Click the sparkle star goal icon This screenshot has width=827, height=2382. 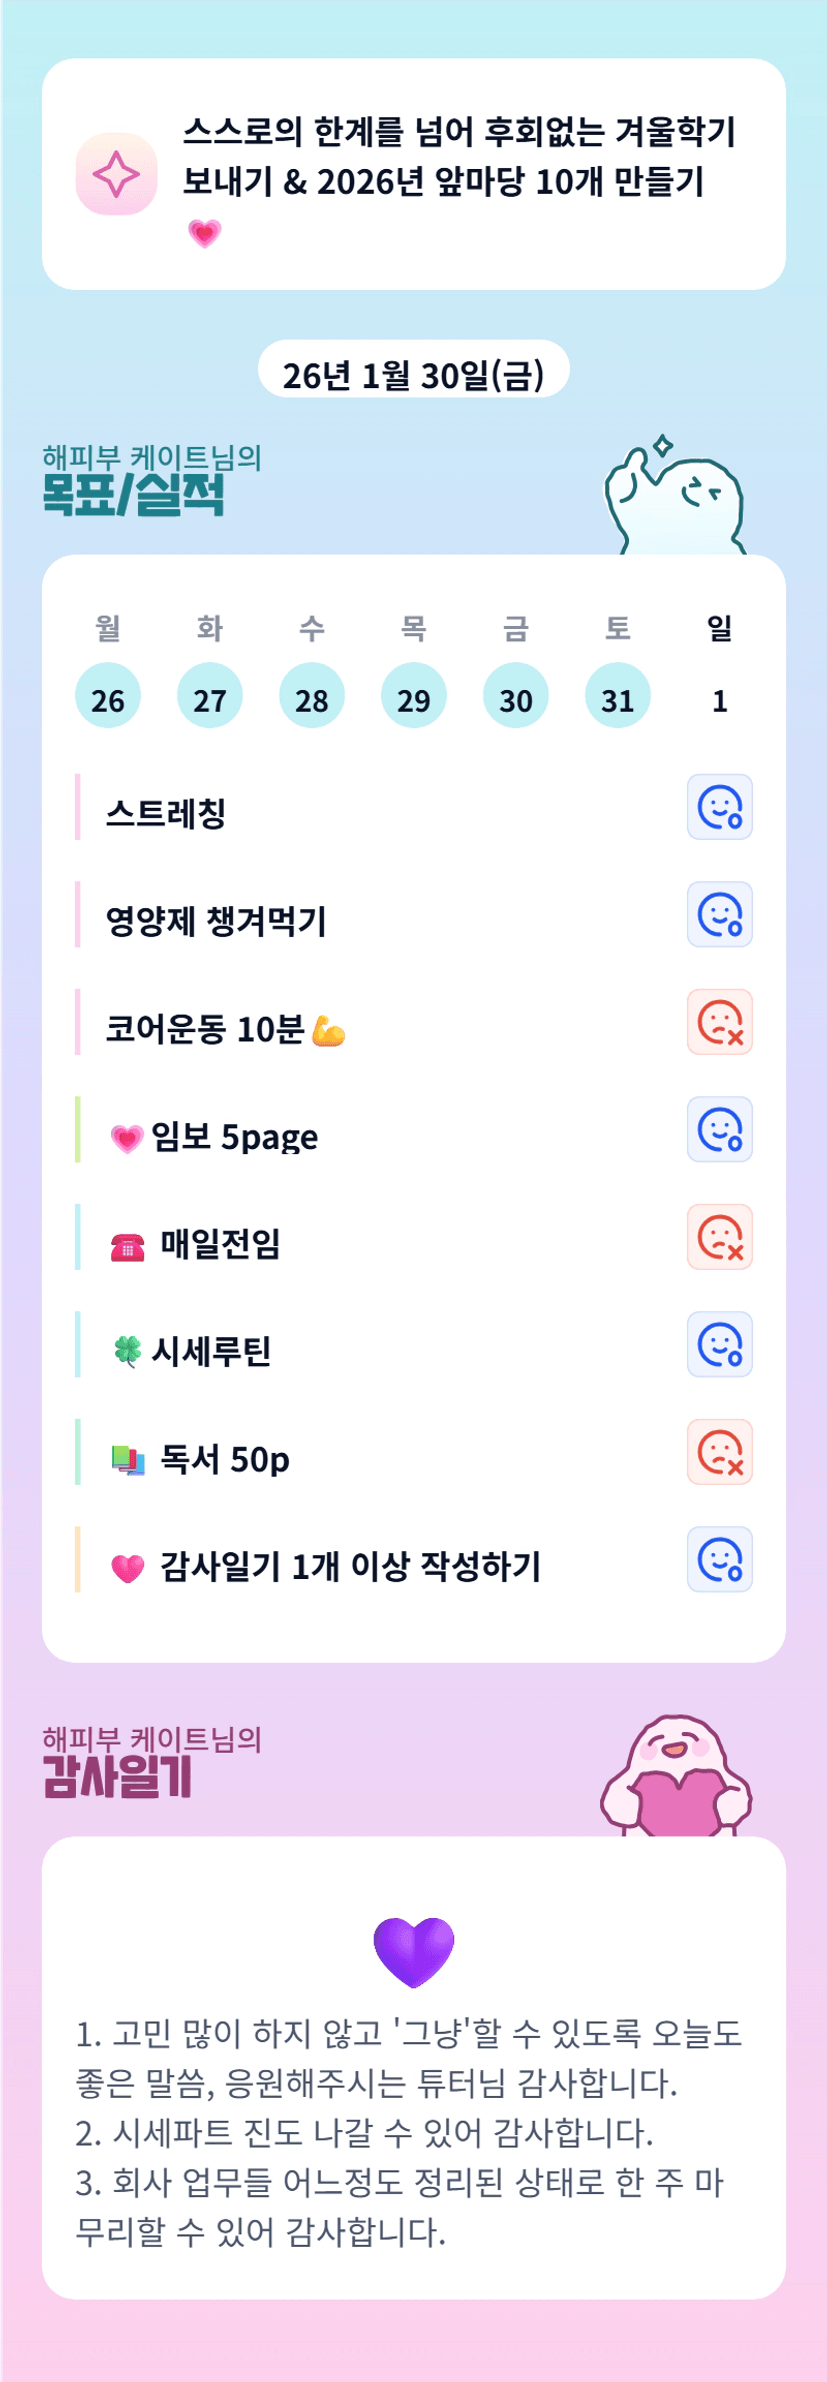116,174
